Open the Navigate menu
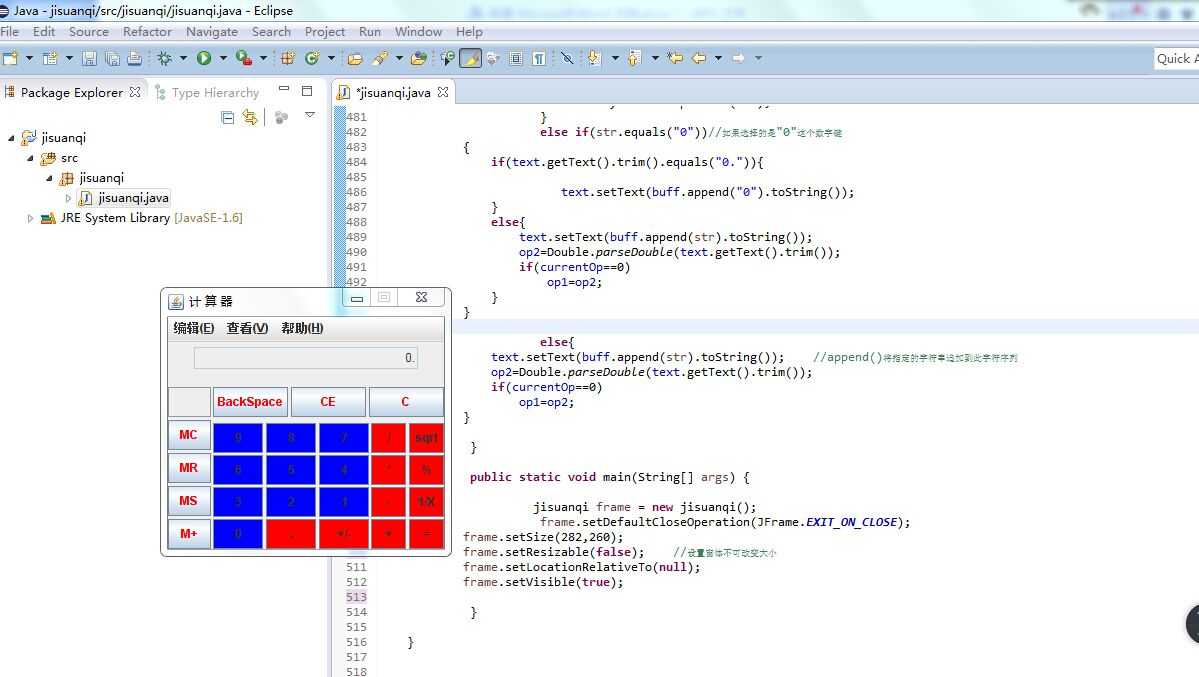 [x=212, y=31]
